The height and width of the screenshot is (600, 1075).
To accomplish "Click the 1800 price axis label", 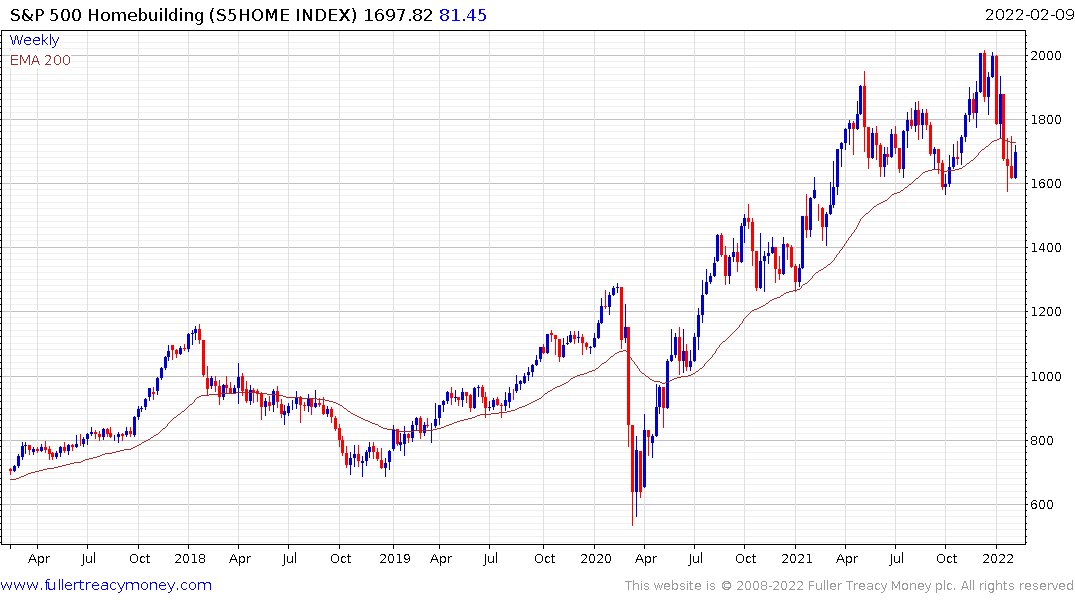I will point(1046,119).
